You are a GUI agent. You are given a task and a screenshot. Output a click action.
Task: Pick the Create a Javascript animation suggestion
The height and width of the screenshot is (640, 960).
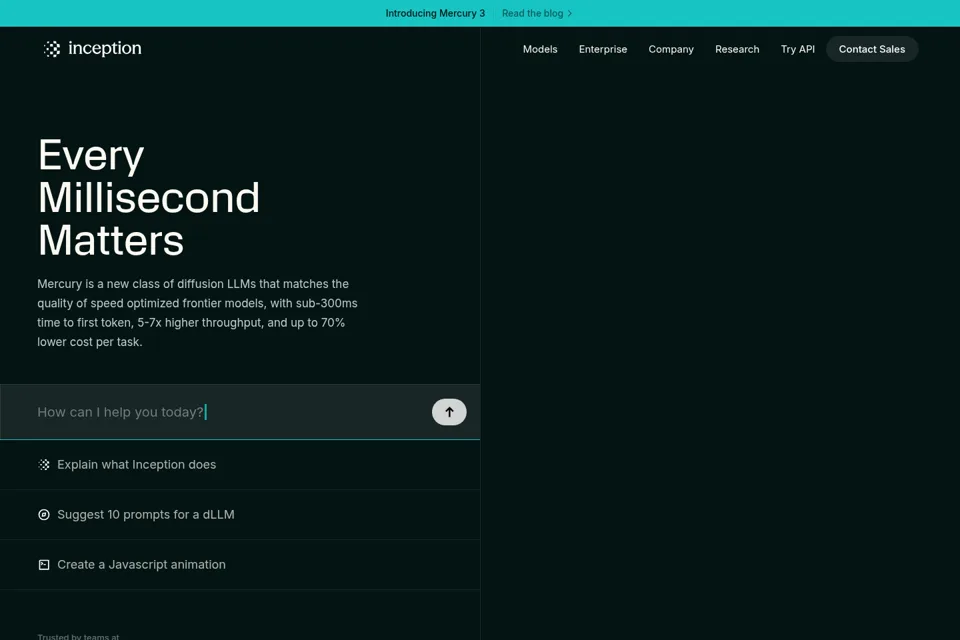(240, 565)
